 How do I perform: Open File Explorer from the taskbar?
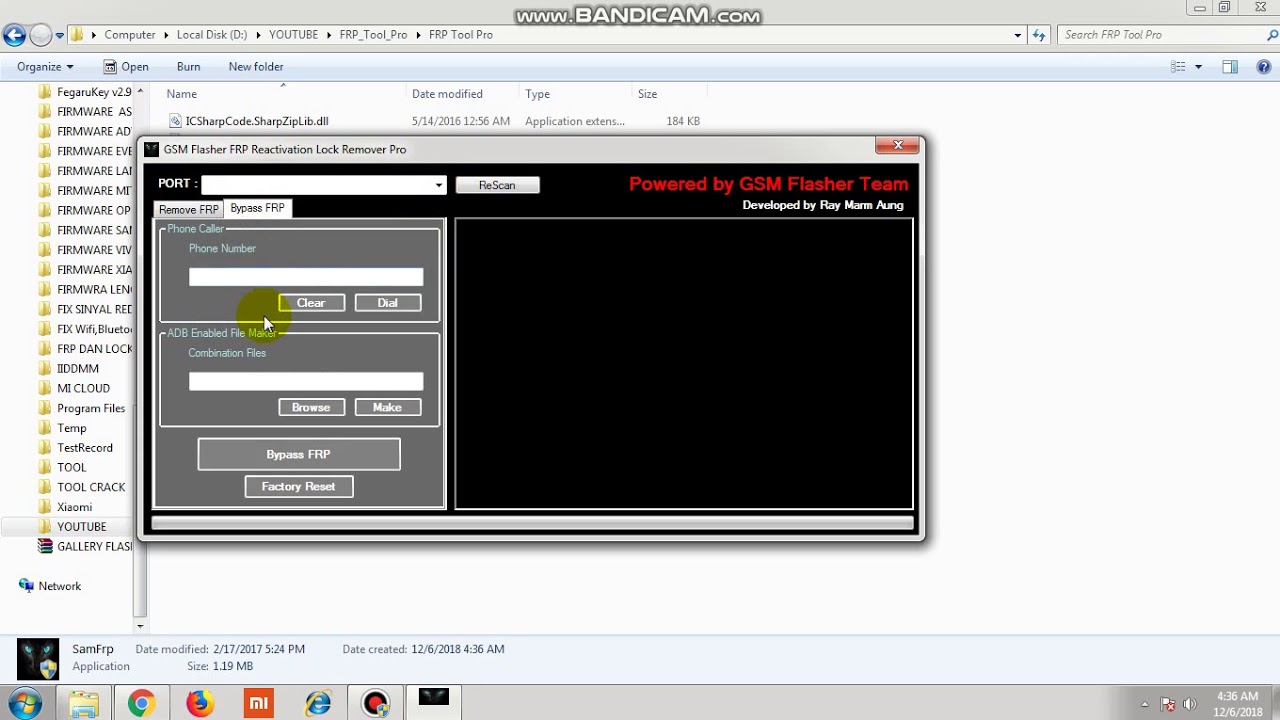tap(84, 704)
